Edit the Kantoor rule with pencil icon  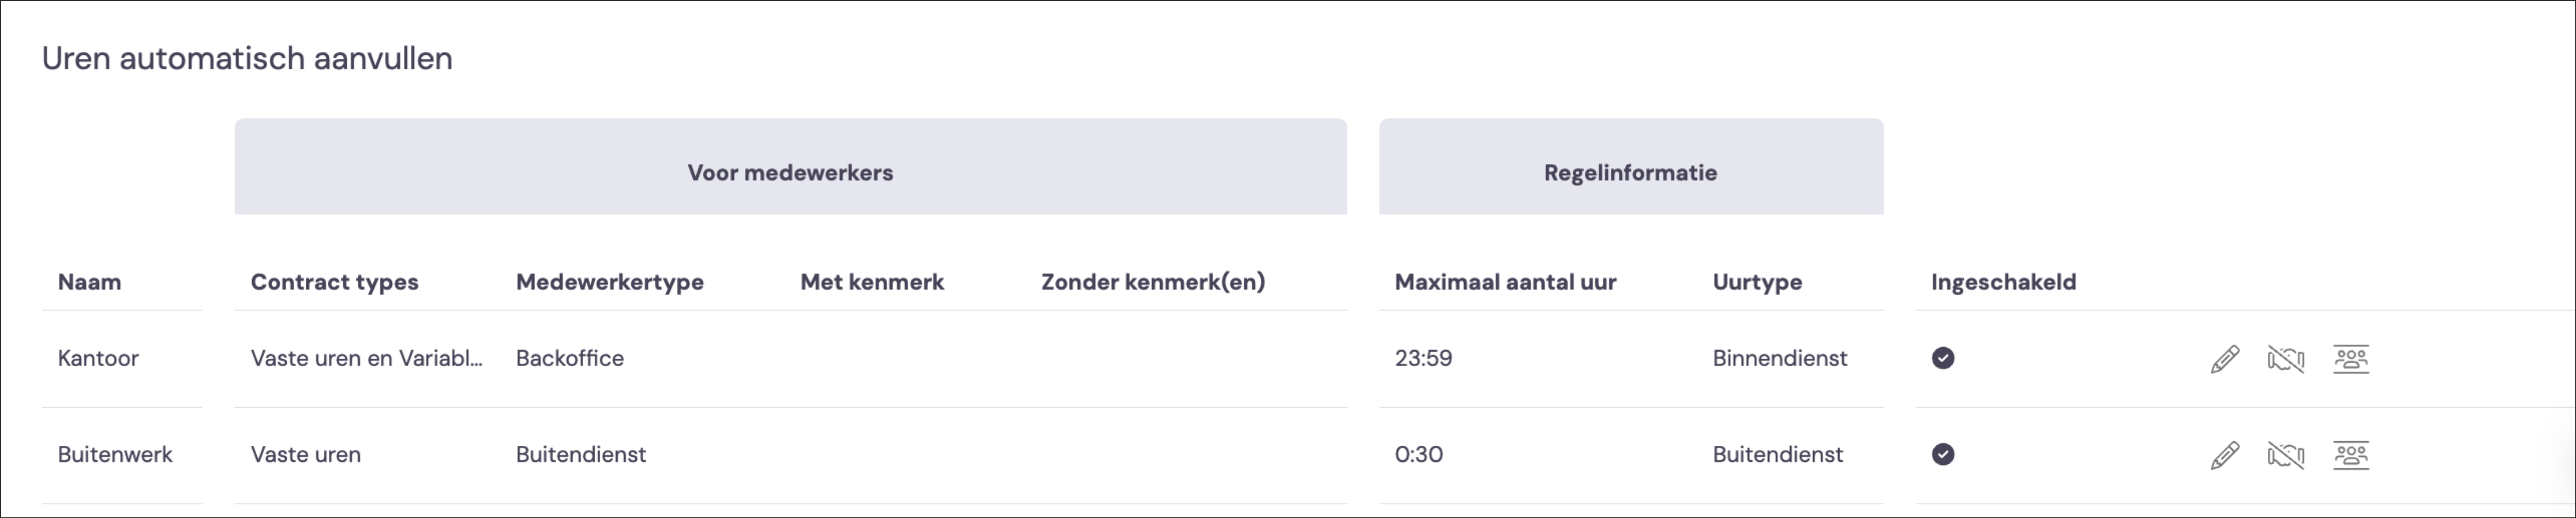click(2224, 359)
